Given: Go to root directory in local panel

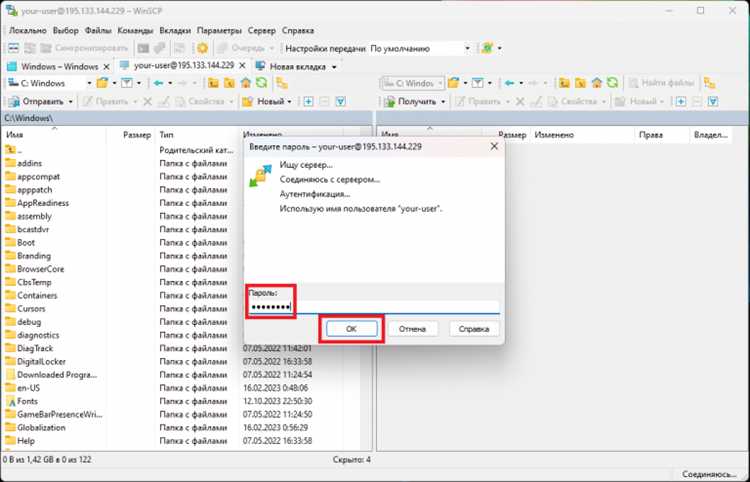Looking at the screenshot, I should pos(230,83).
